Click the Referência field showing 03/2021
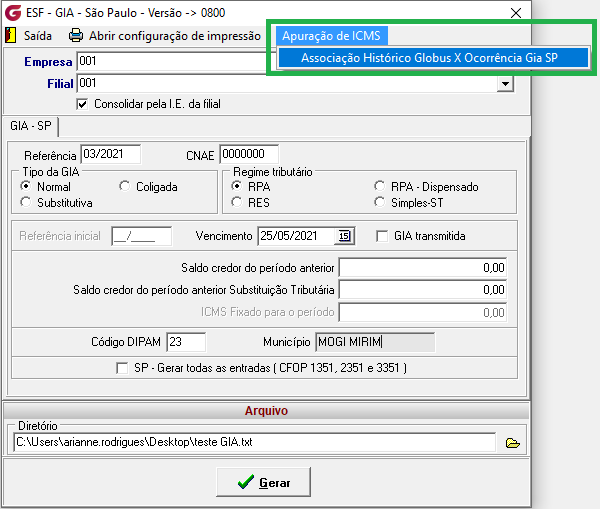Viewport: 600px width, 509px height. pos(111,154)
